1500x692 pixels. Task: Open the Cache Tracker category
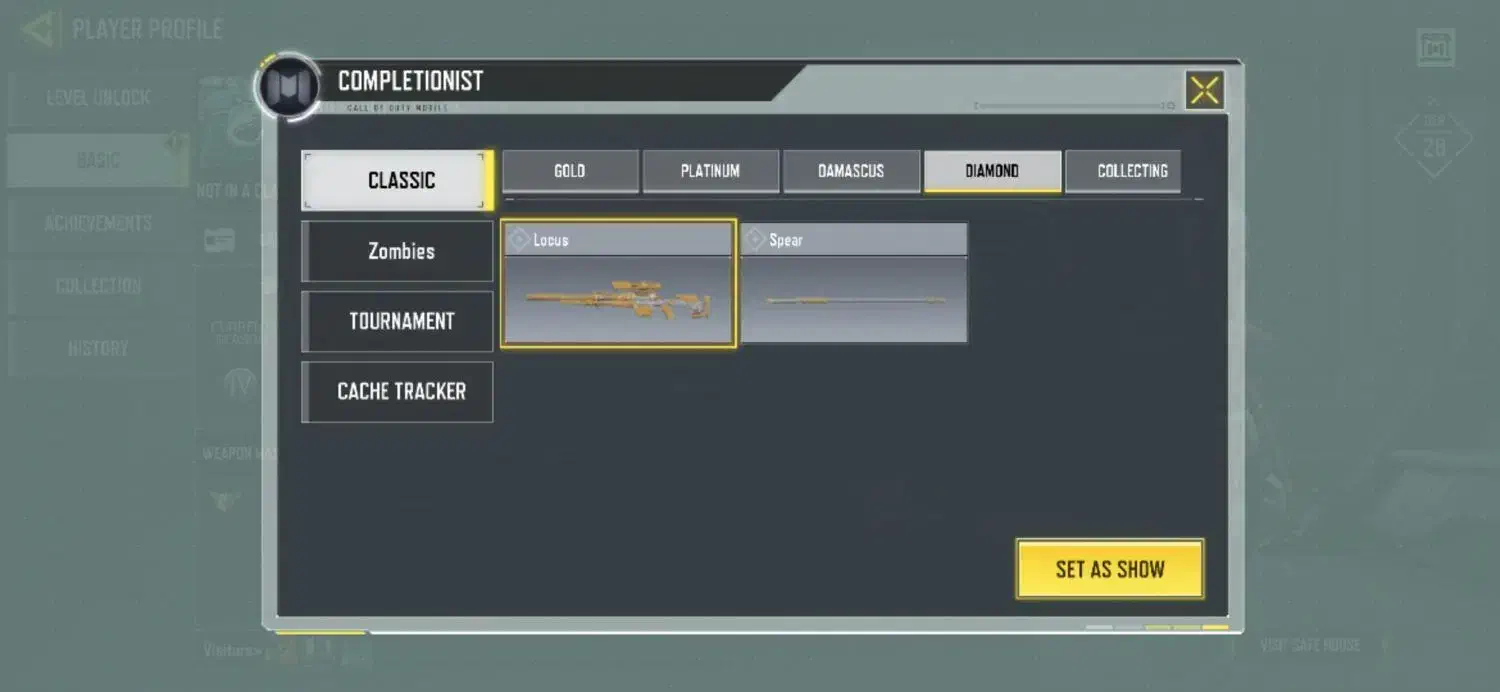[x=397, y=391]
